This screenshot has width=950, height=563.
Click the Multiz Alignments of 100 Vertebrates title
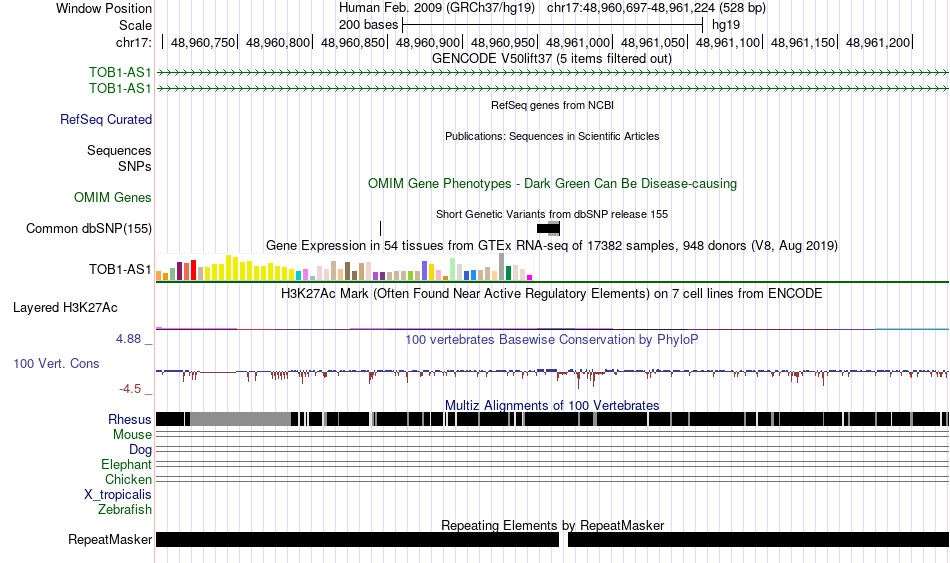tap(552, 405)
